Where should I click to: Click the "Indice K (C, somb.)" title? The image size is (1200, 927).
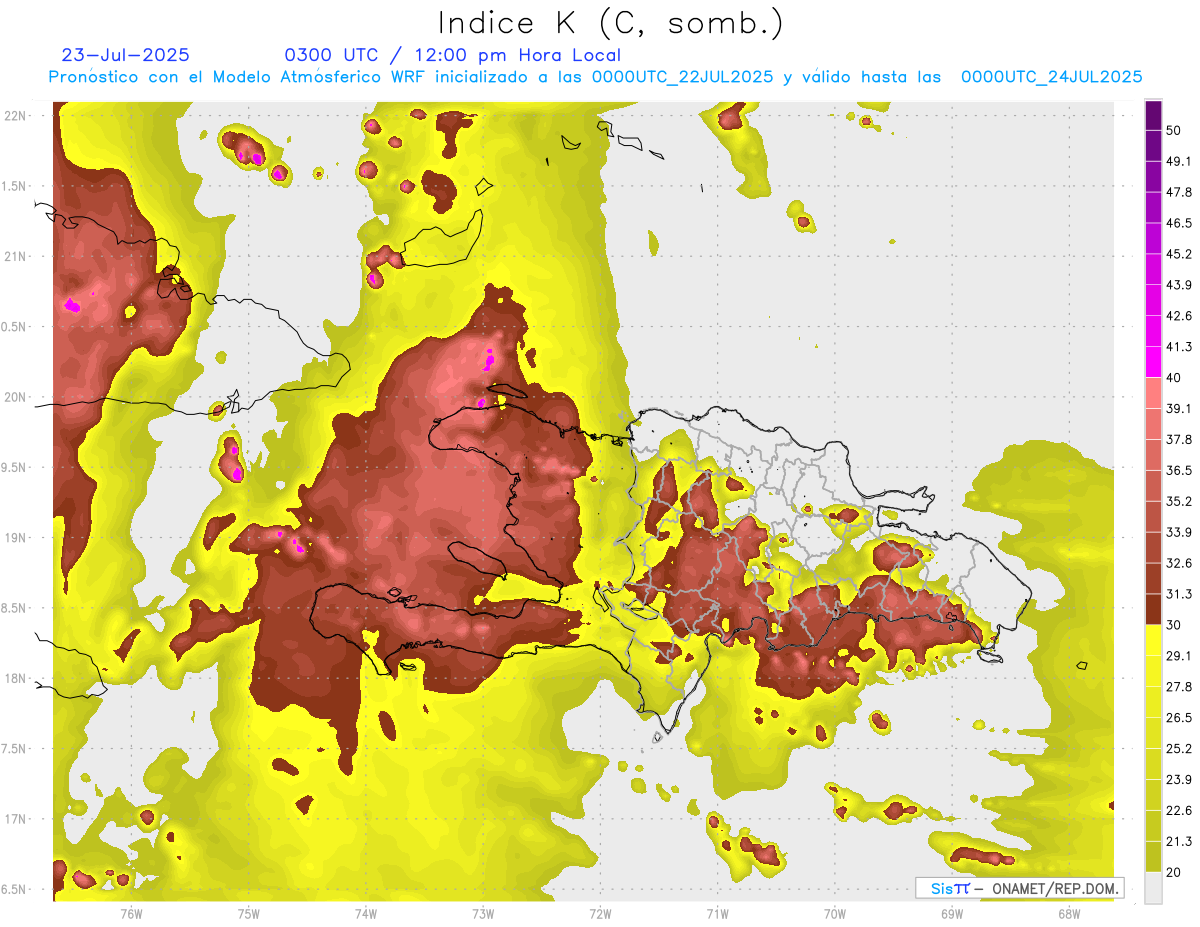[611, 23]
